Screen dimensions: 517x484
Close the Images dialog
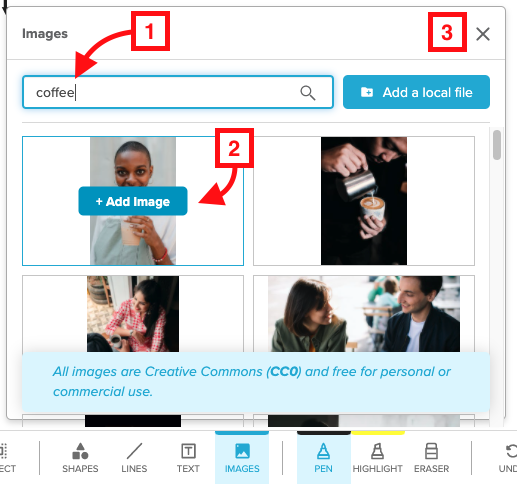483,34
